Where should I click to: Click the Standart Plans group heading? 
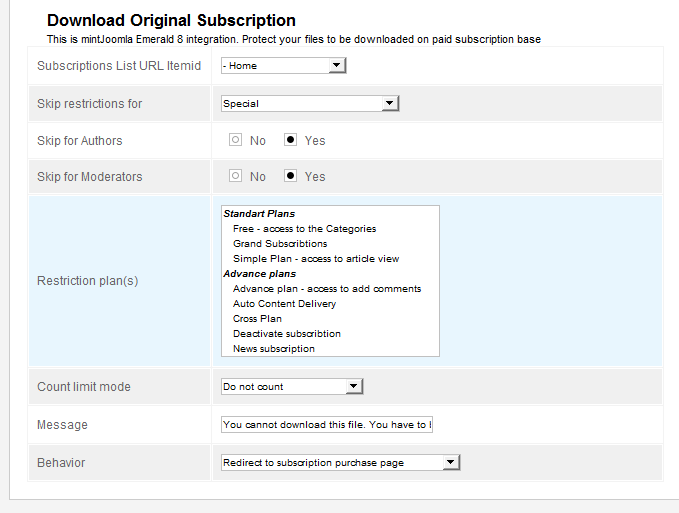[x=259, y=214]
